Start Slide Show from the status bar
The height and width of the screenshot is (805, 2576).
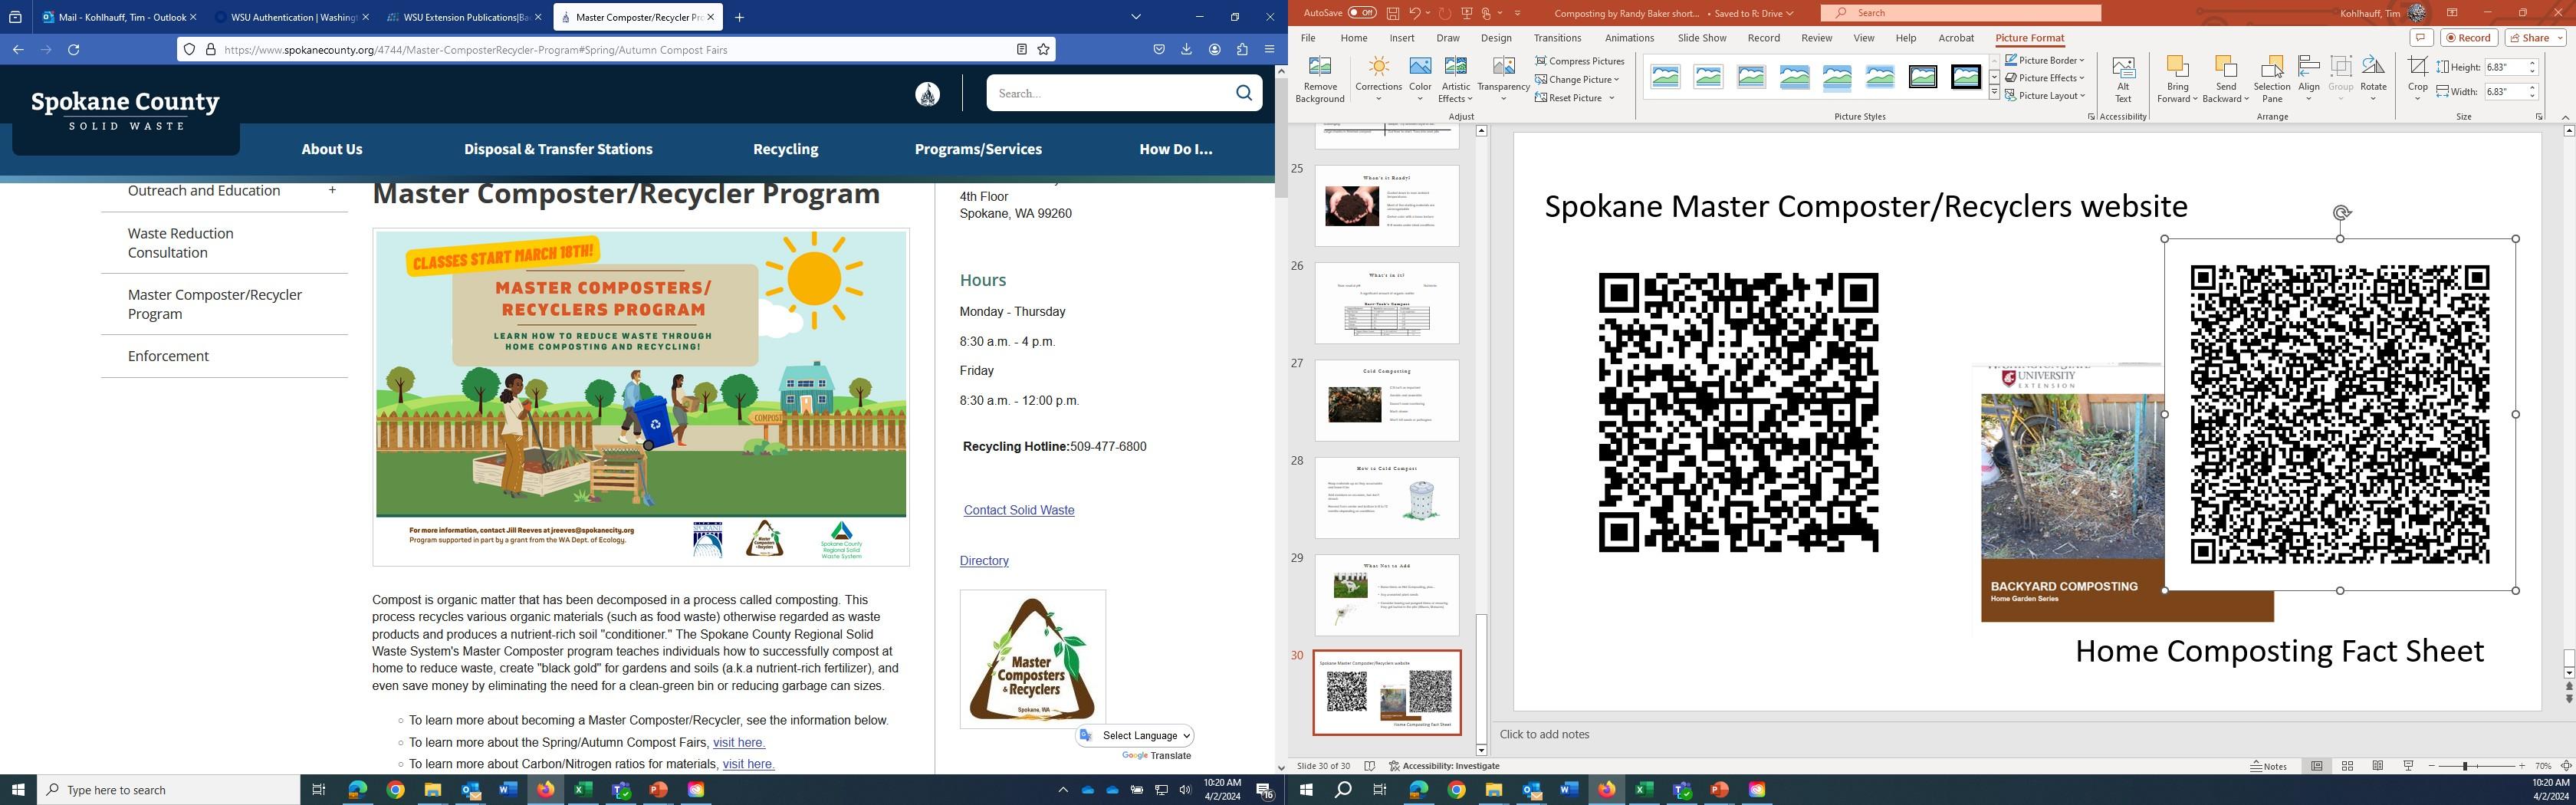point(2408,766)
